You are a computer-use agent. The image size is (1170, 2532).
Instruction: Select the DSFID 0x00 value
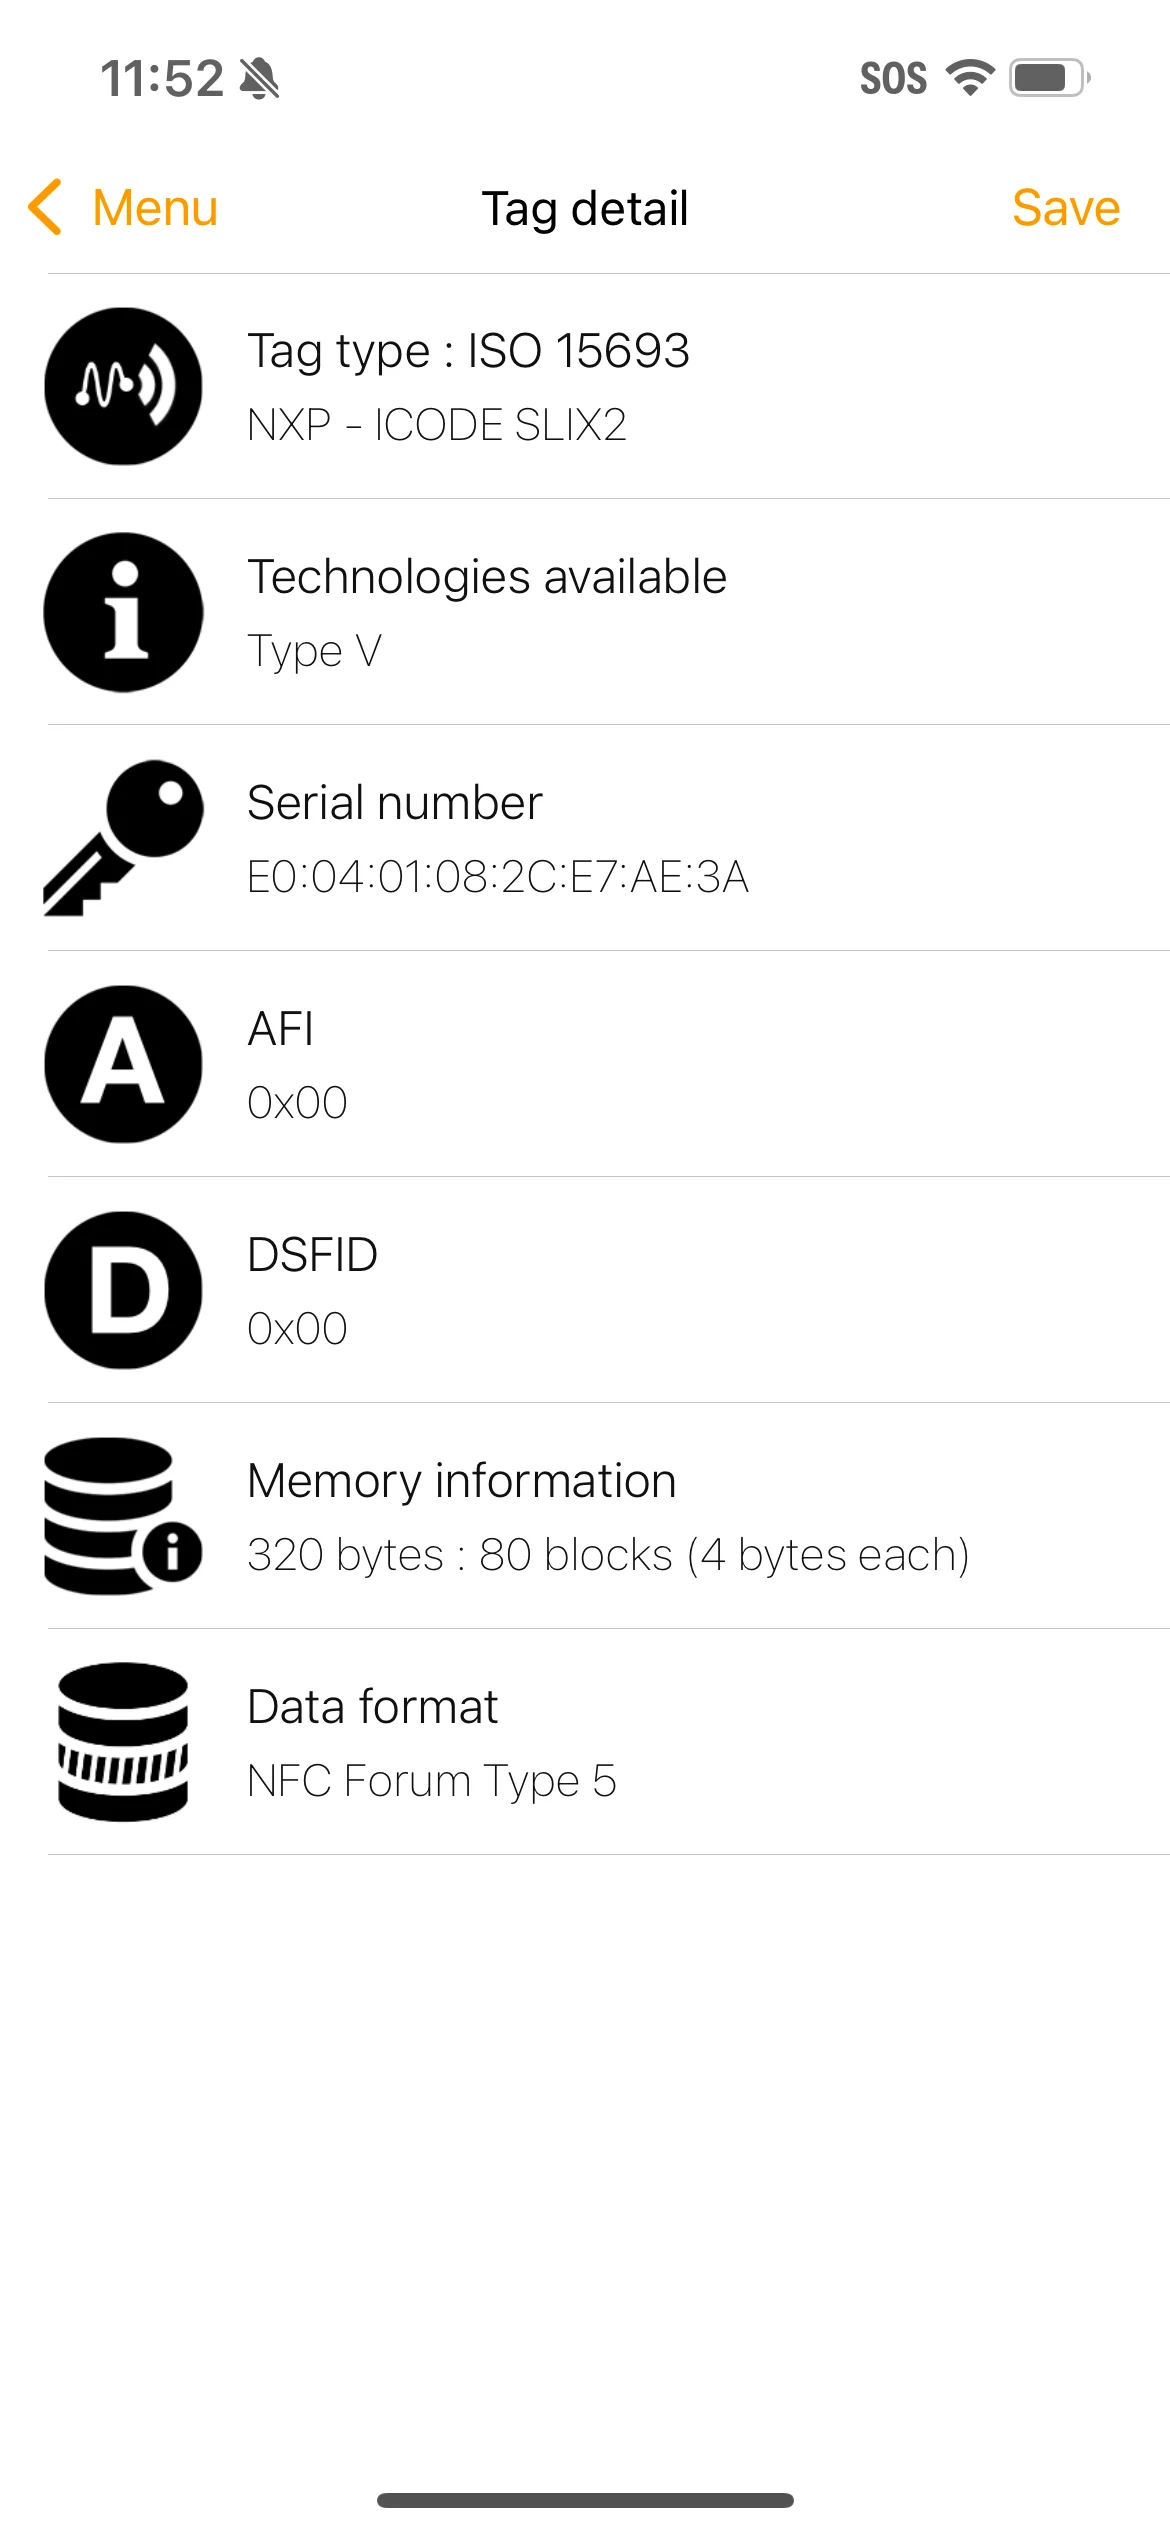tap(297, 1329)
